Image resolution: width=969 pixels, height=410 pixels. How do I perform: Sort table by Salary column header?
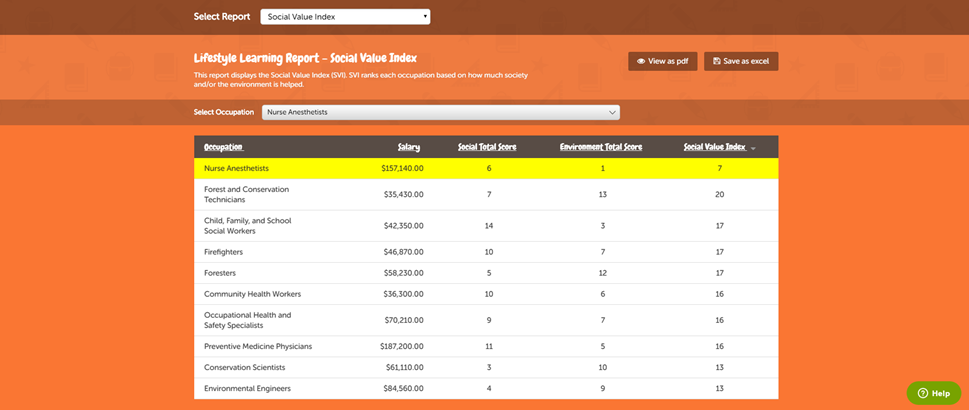point(408,147)
